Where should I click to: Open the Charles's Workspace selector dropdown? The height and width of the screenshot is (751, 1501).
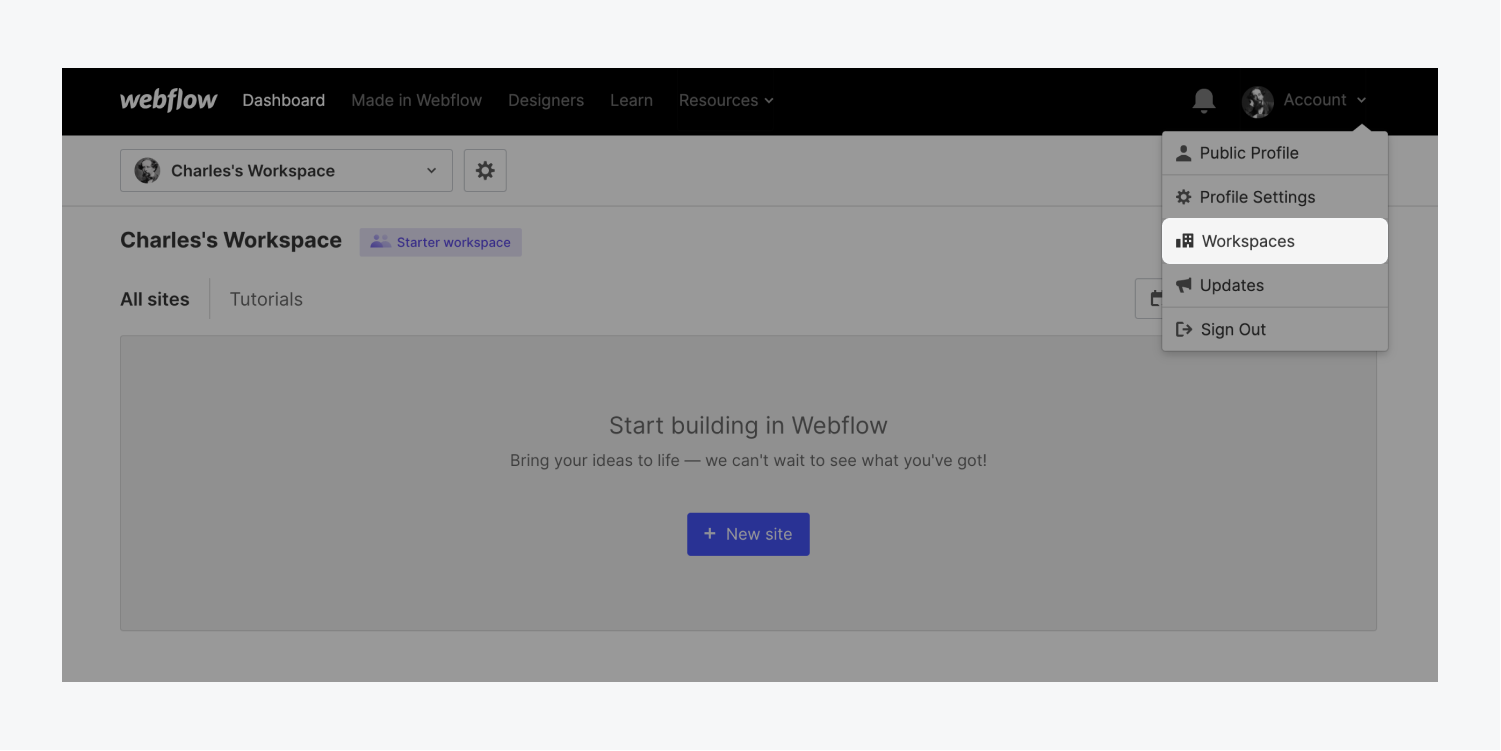click(x=286, y=171)
